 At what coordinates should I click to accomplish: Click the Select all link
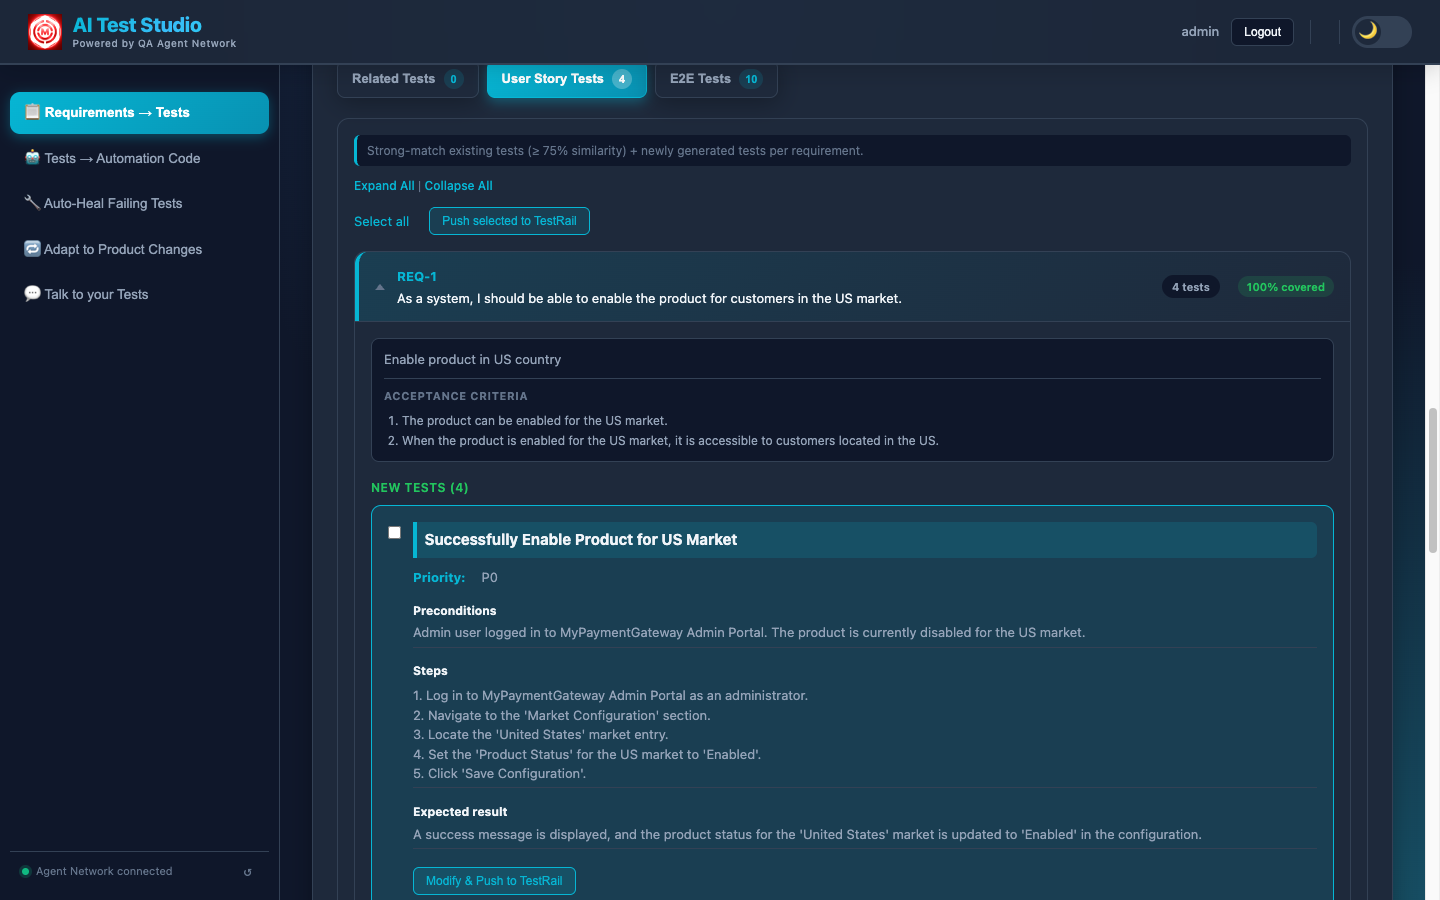click(x=381, y=222)
